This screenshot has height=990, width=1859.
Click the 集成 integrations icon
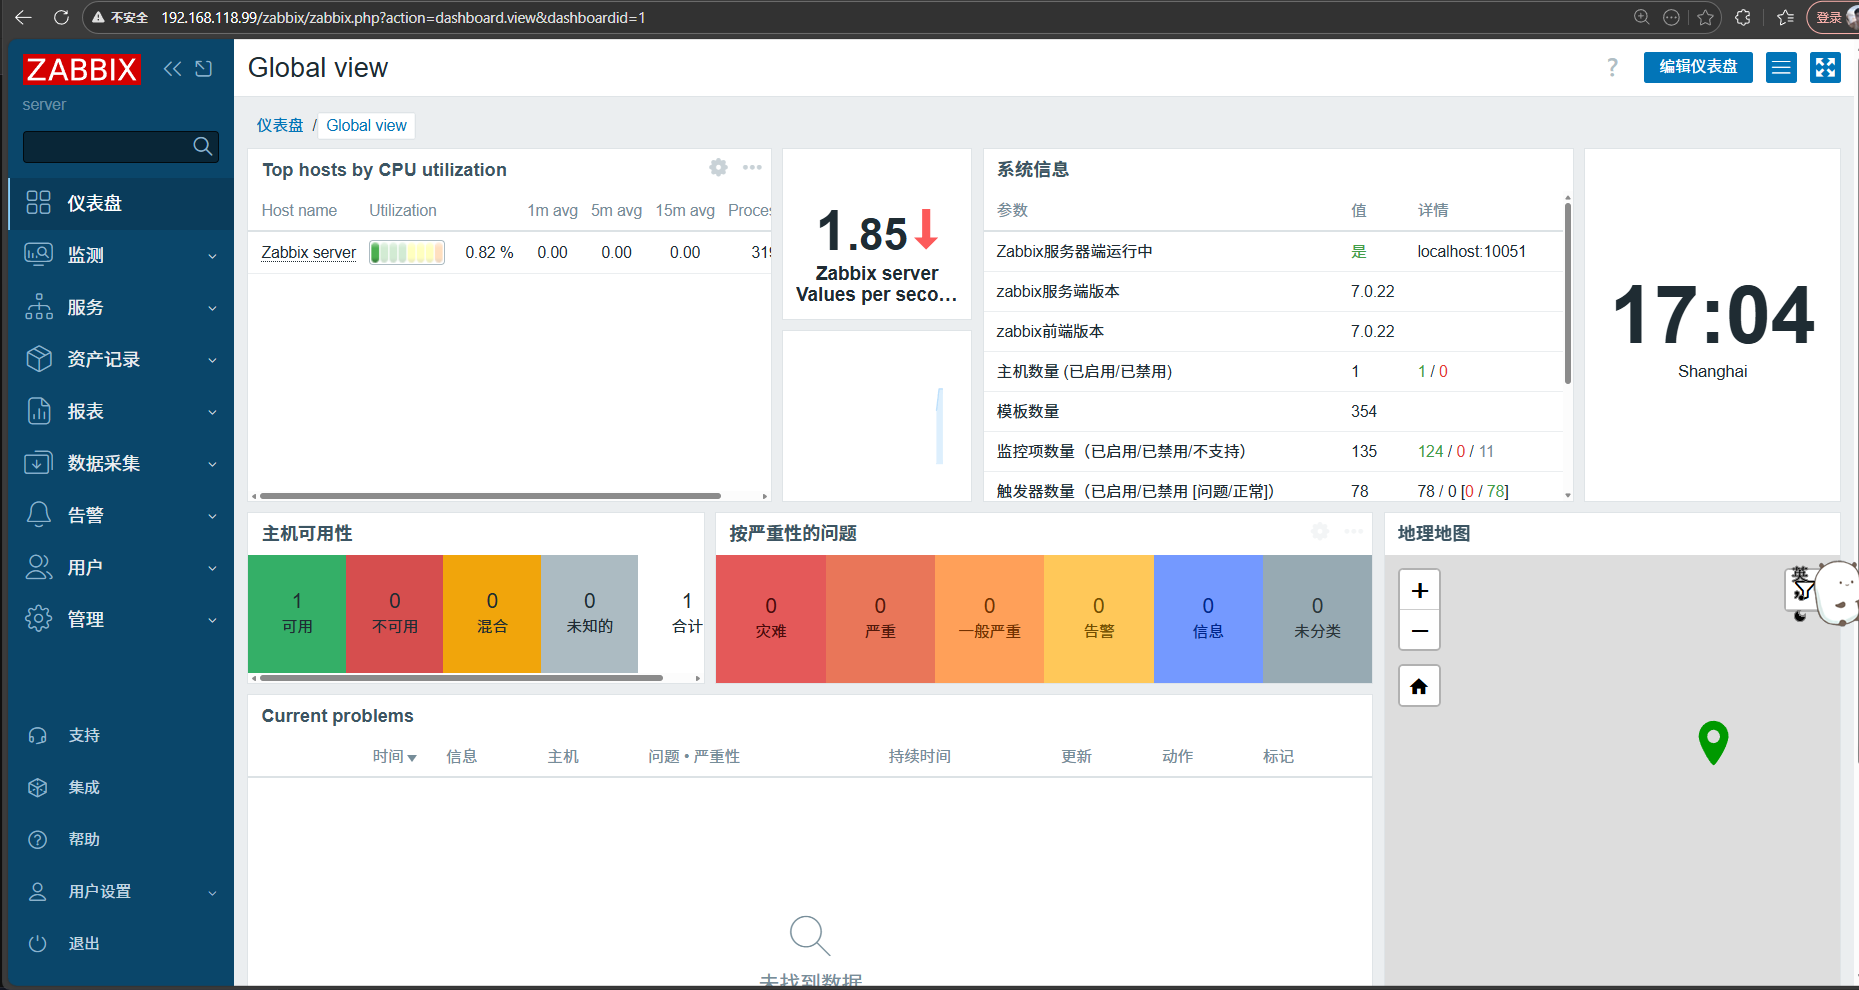tap(38, 787)
